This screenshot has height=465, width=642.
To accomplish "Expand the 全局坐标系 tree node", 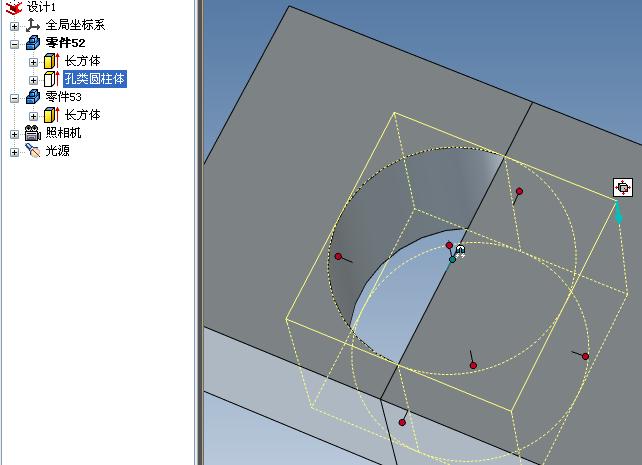I will click(x=14, y=27).
